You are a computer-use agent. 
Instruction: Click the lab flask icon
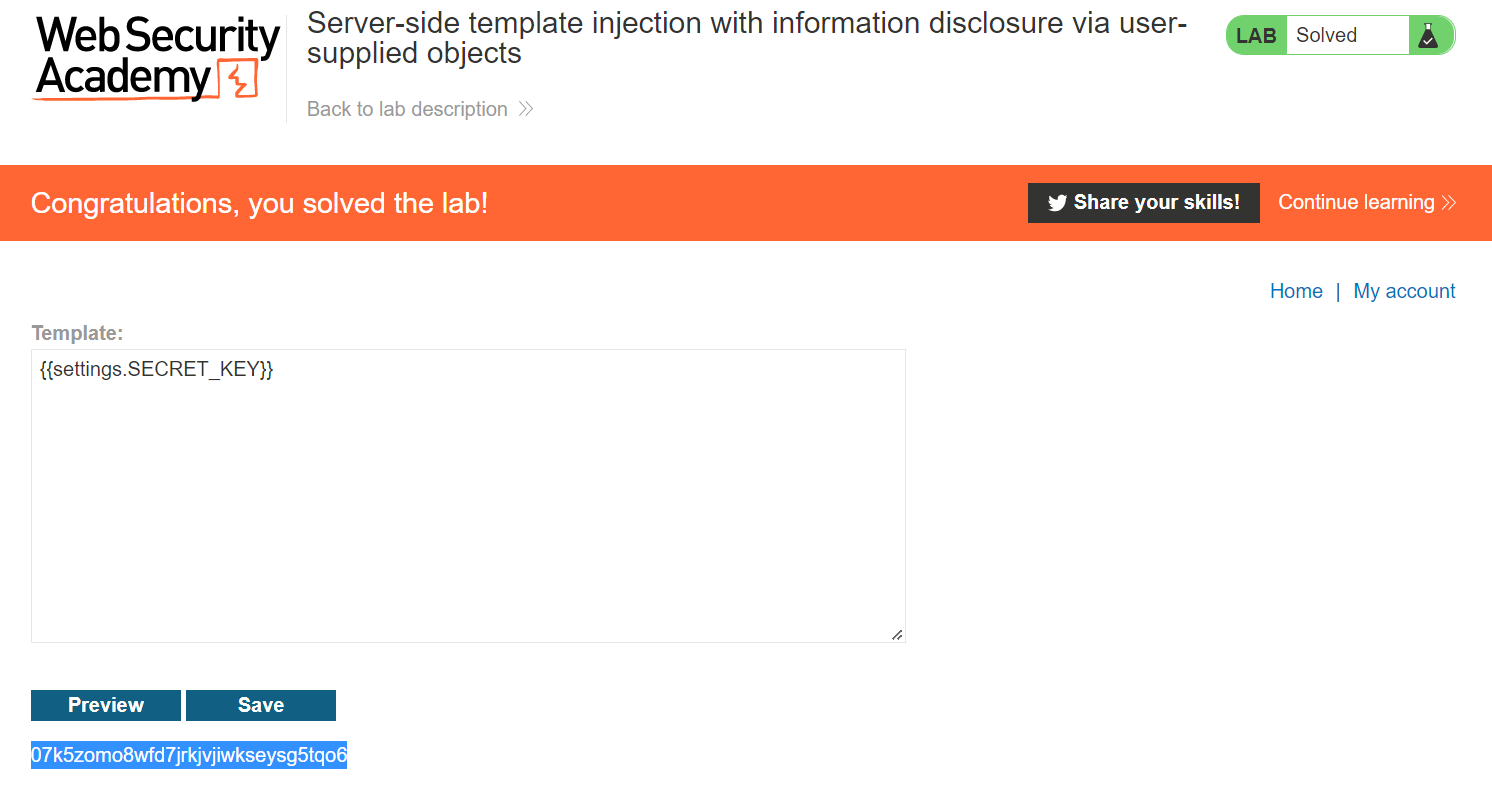tap(1428, 36)
